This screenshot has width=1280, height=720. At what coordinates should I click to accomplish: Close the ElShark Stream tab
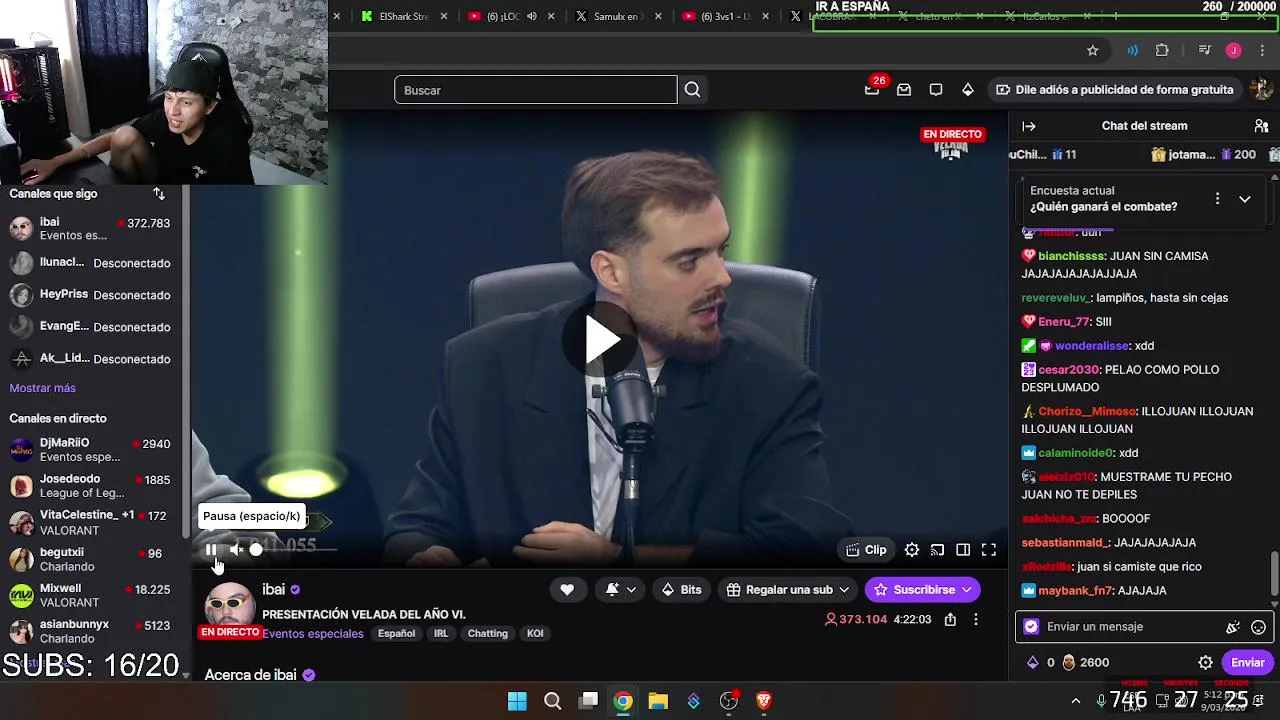click(x=444, y=16)
